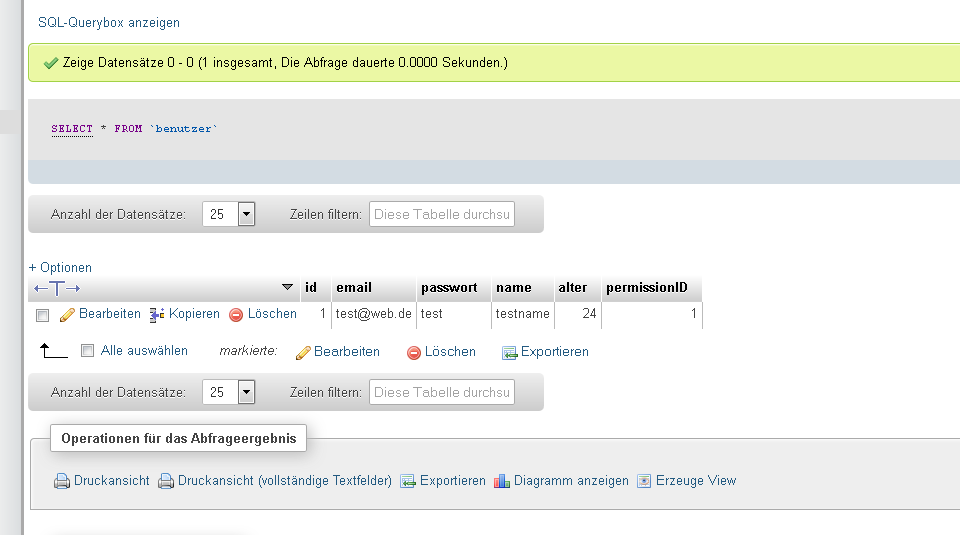
Task: Open the lower Anzahl der Datensätze dropdown
Action: click(246, 392)
